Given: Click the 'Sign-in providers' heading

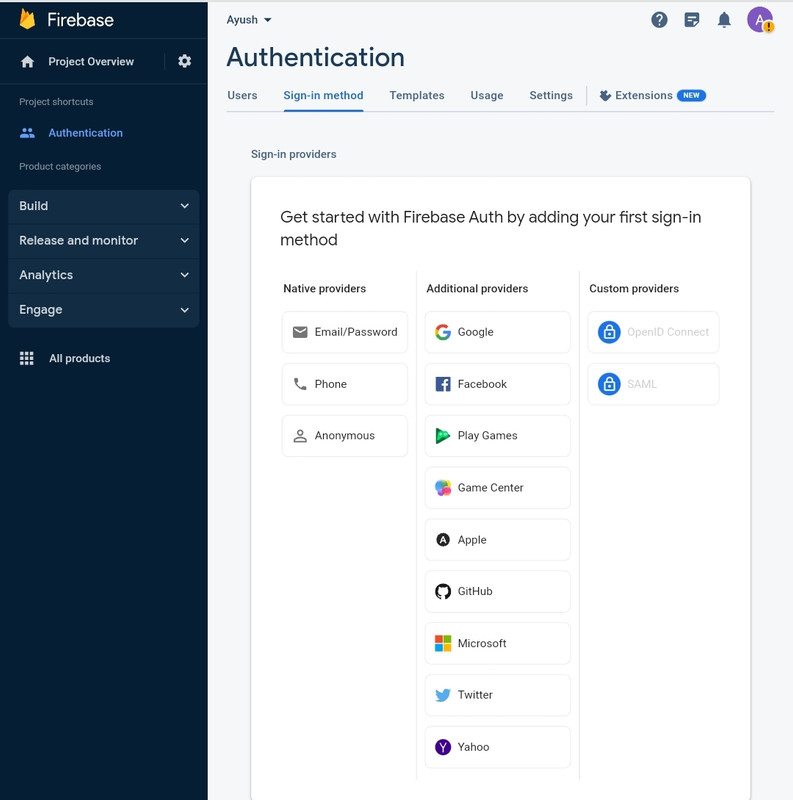Looking at the screenshot, I should point(293,154).
